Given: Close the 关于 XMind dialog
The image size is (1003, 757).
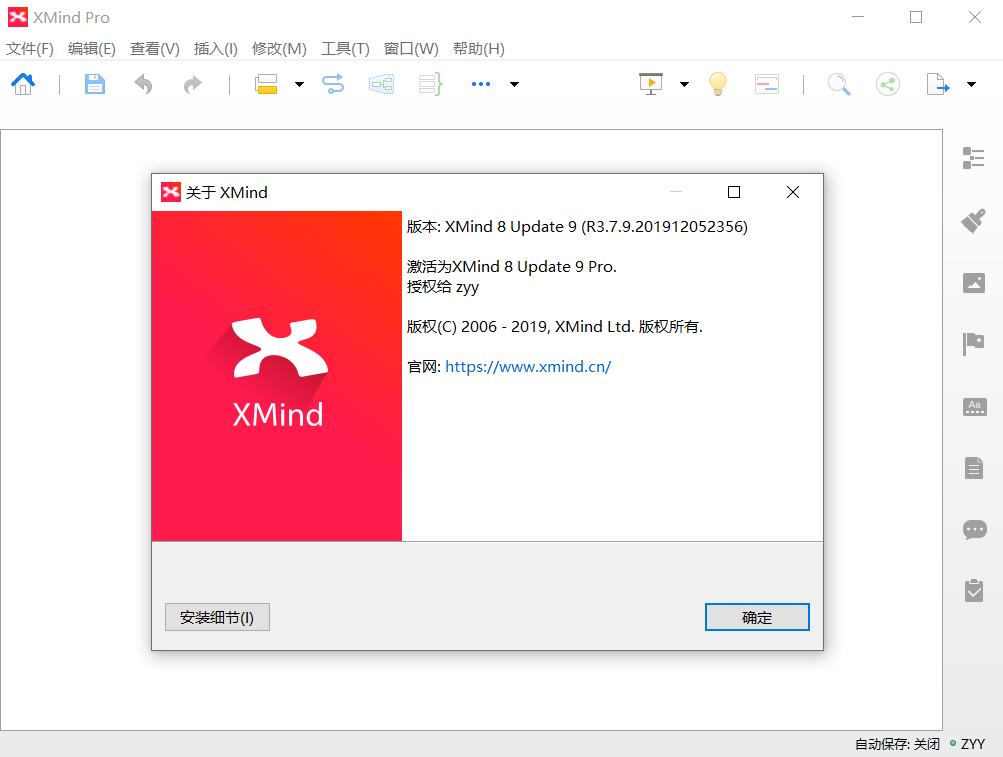Looking at the screenshot, I should coord(793,192).
